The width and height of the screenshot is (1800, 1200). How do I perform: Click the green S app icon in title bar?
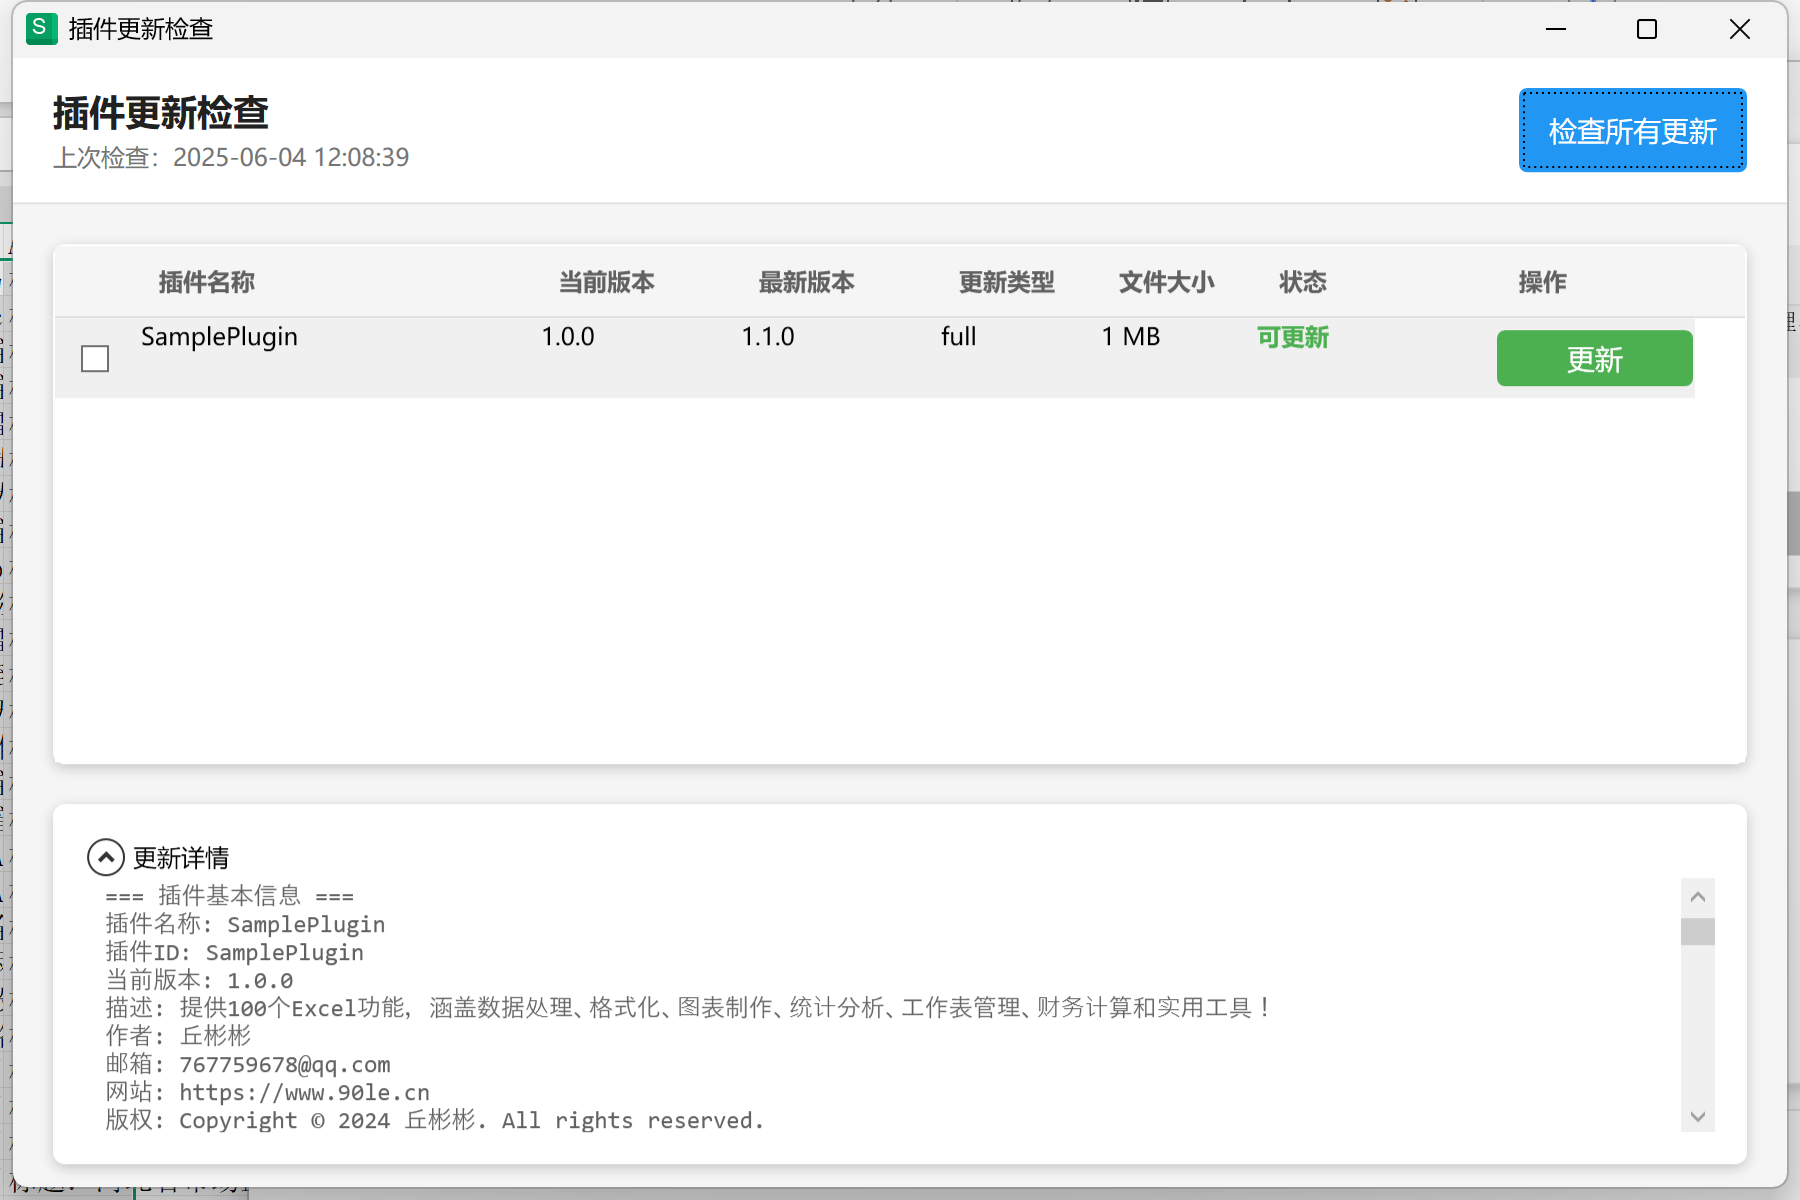pos(41,29)
